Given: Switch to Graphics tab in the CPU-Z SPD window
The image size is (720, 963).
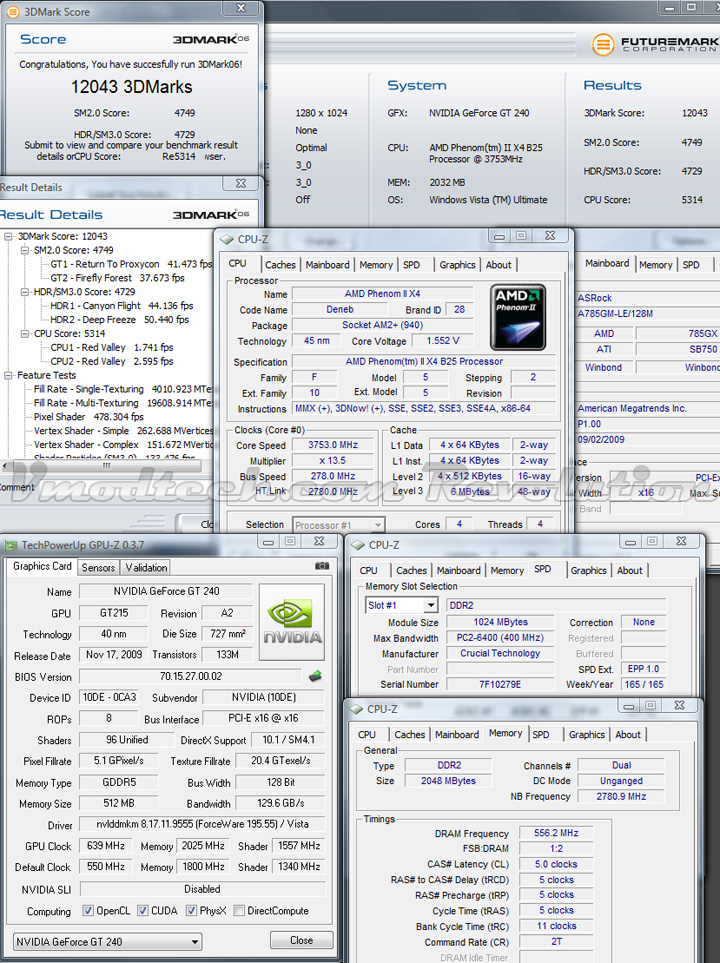Looking at the screenshot, I should coord(589,571).
